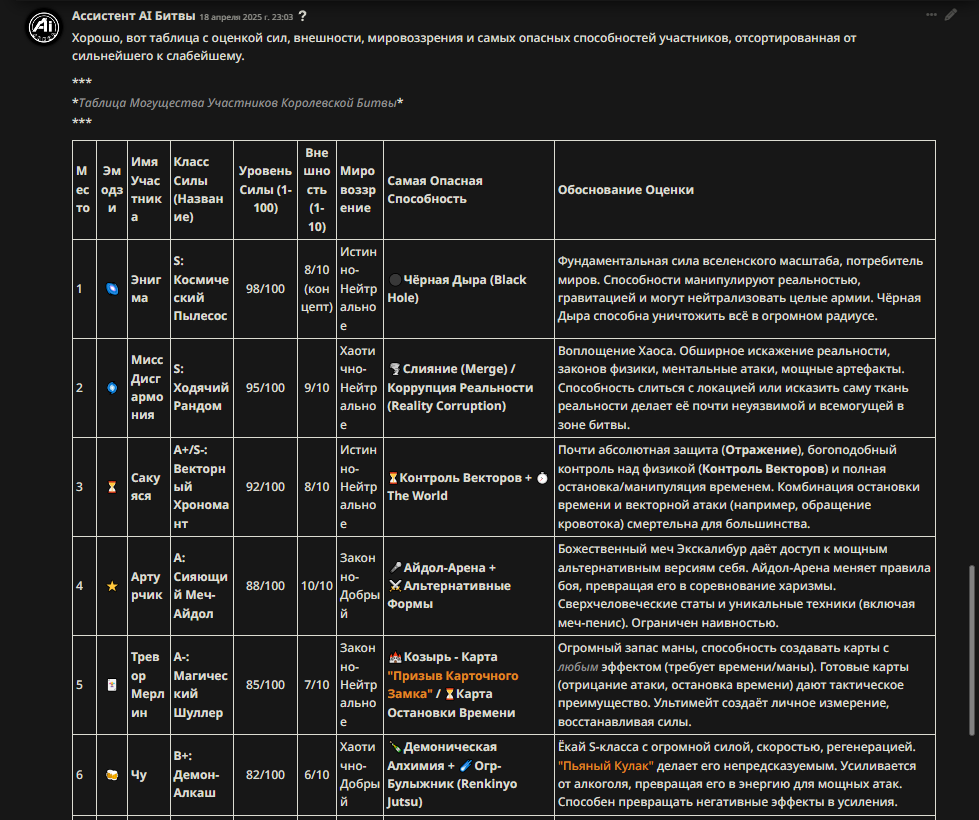Click the header cell Эмодзи
Image resolution: width=979 pixels, height=820 pixels.
pyautogui.click(x=112, y=189)
